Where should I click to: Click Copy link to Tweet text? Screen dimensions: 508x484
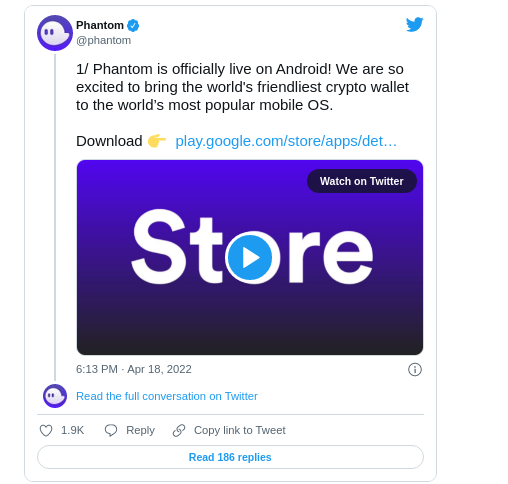coord(240,430)
